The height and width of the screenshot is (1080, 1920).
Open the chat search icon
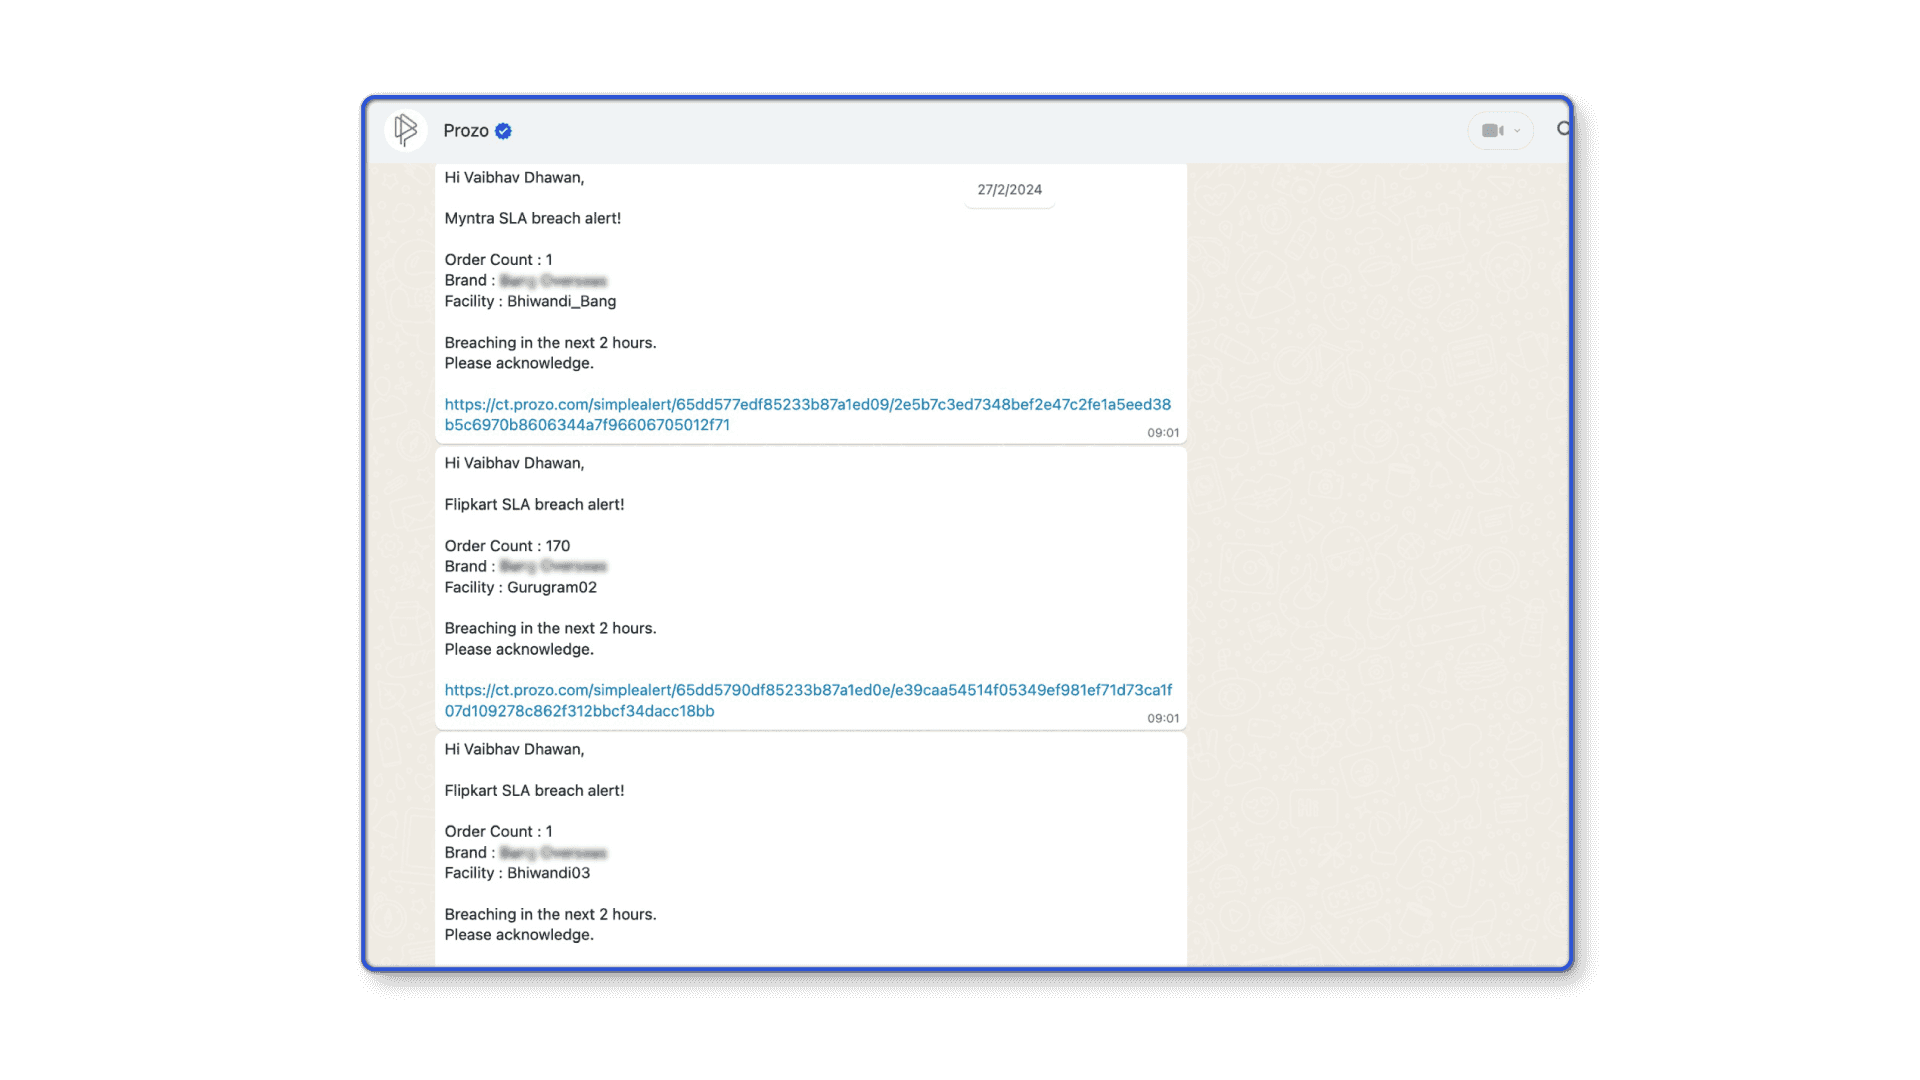[x=1563, y=130]
